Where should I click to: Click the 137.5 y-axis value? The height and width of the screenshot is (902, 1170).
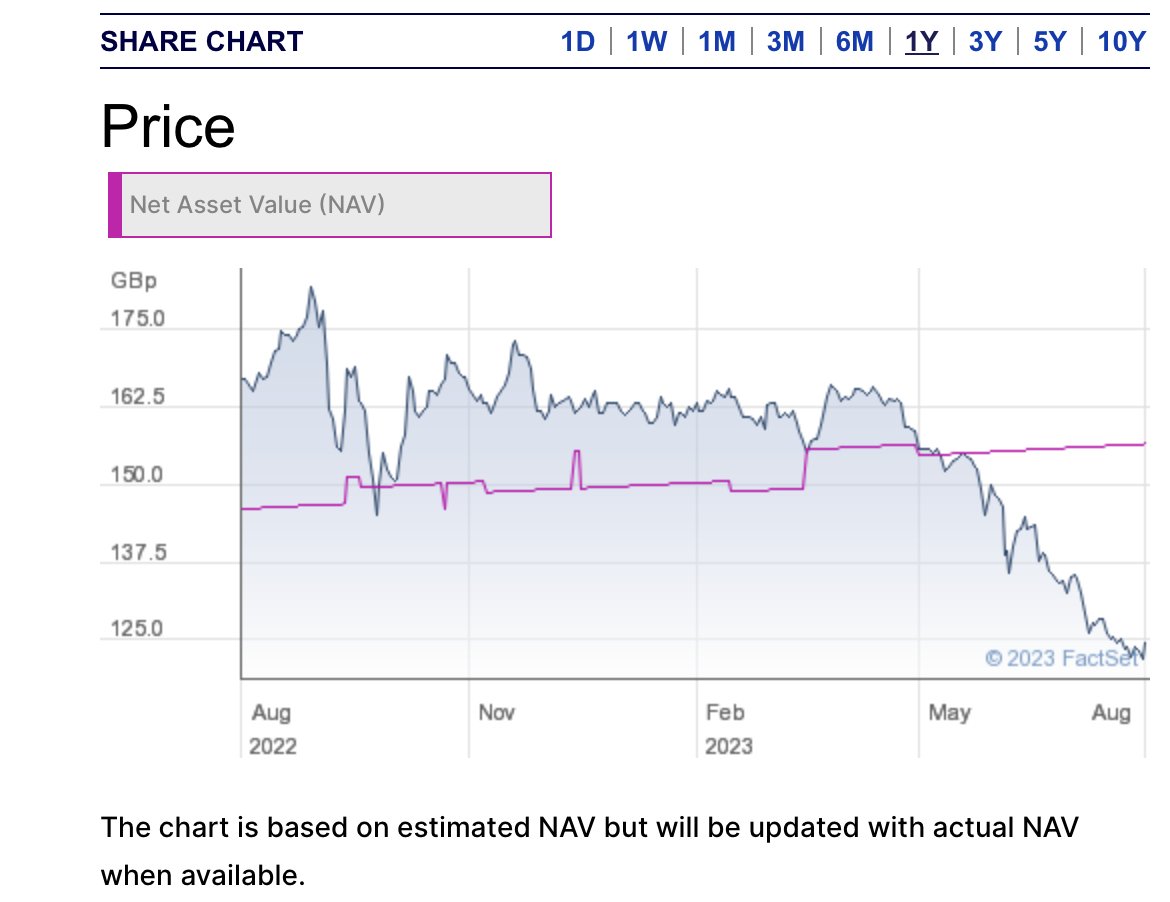point(138,552)
